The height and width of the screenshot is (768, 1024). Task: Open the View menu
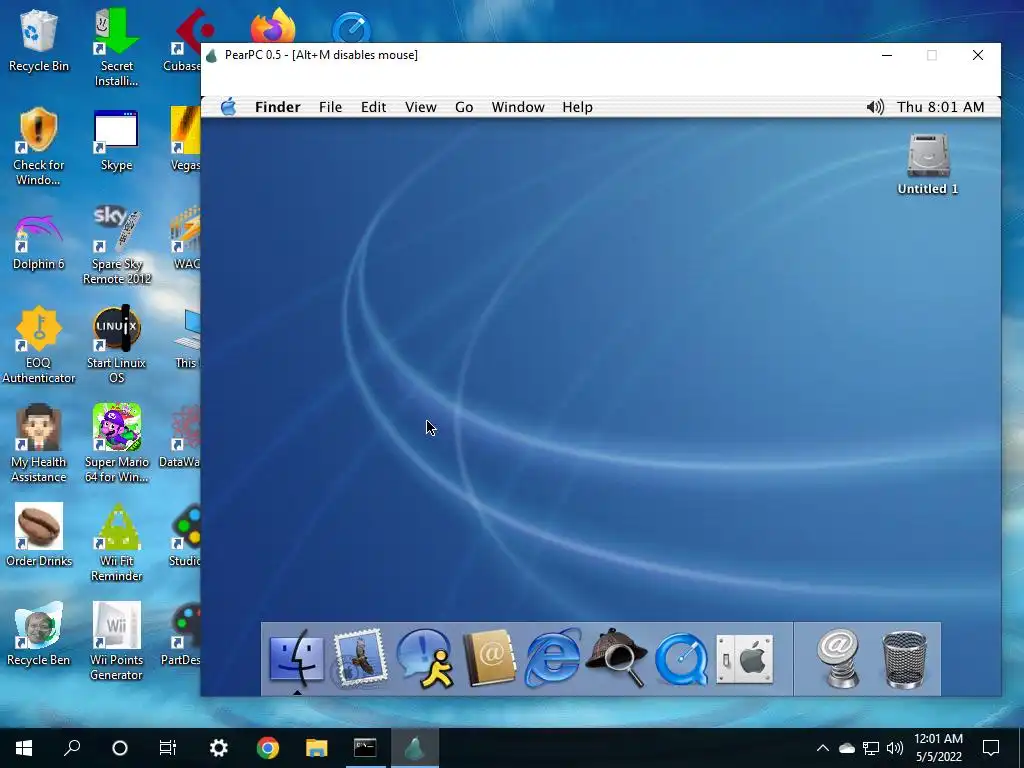click(x=421, y=107)
